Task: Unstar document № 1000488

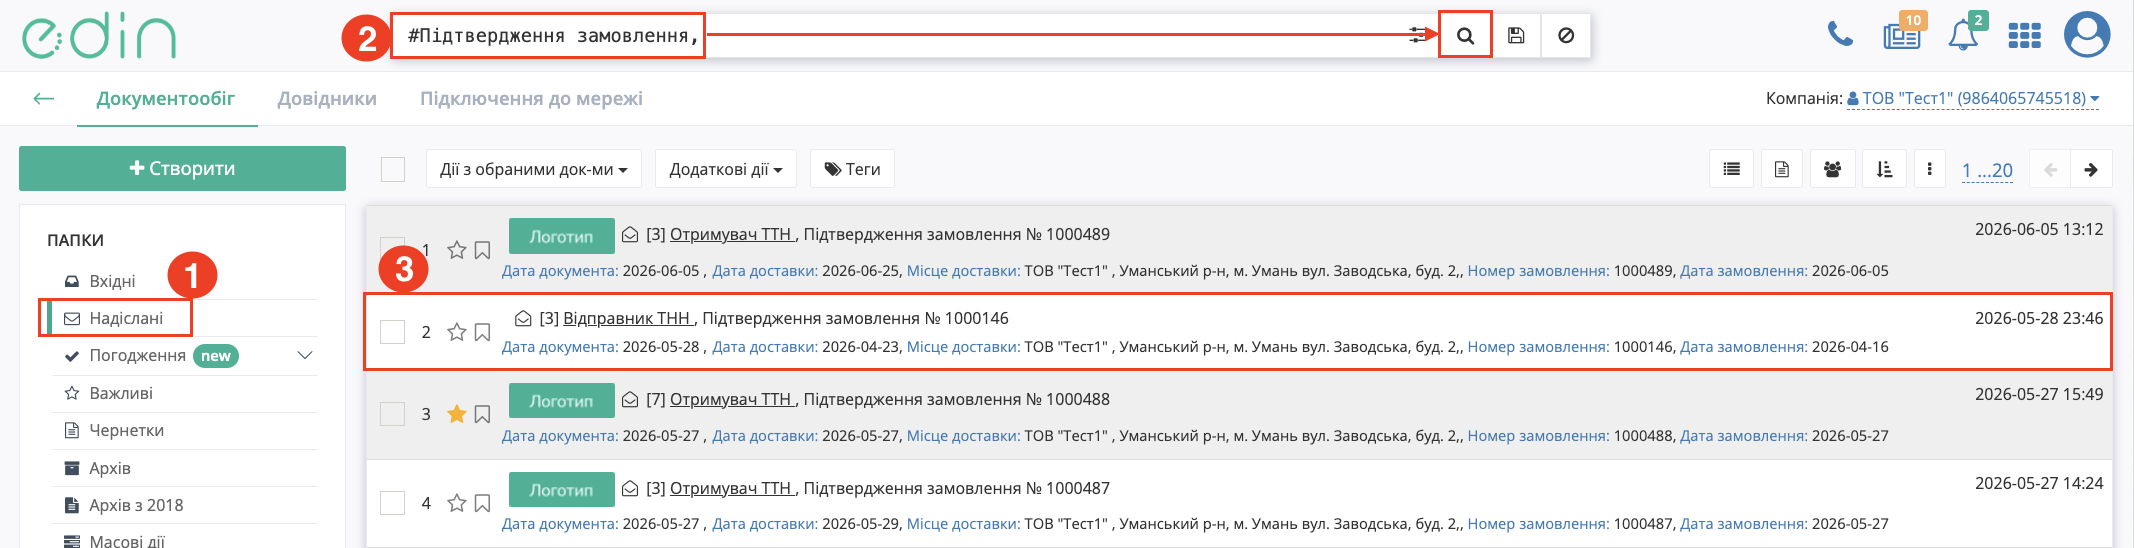Action: (x=457, y=413)
